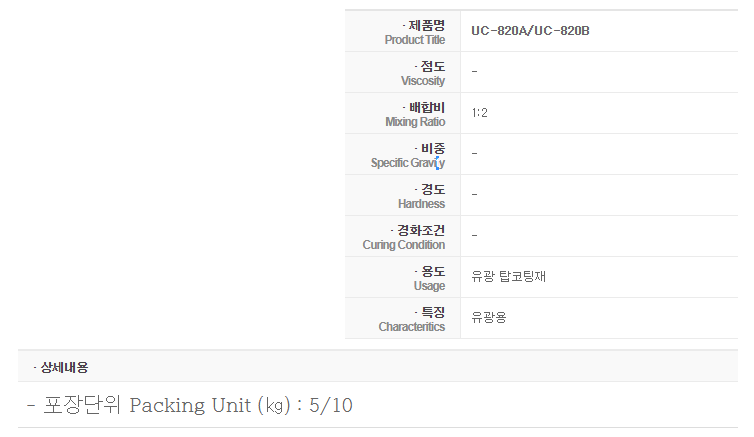The height and width of the screenshot is (437, 754).
Task: Click the 유광 탑코팅재 usage value
Action: point(509,277)
